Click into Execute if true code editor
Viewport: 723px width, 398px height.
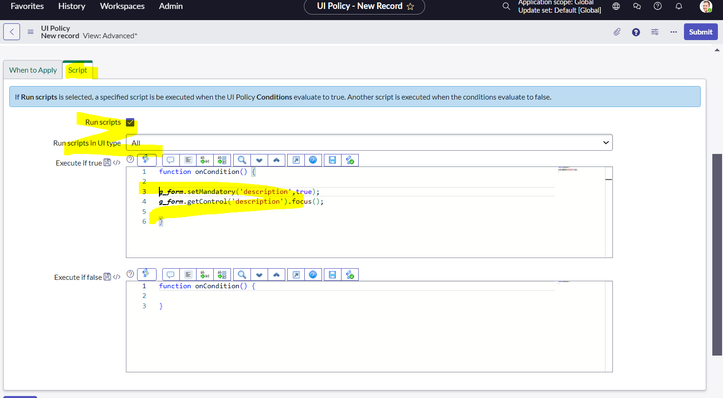369,212
